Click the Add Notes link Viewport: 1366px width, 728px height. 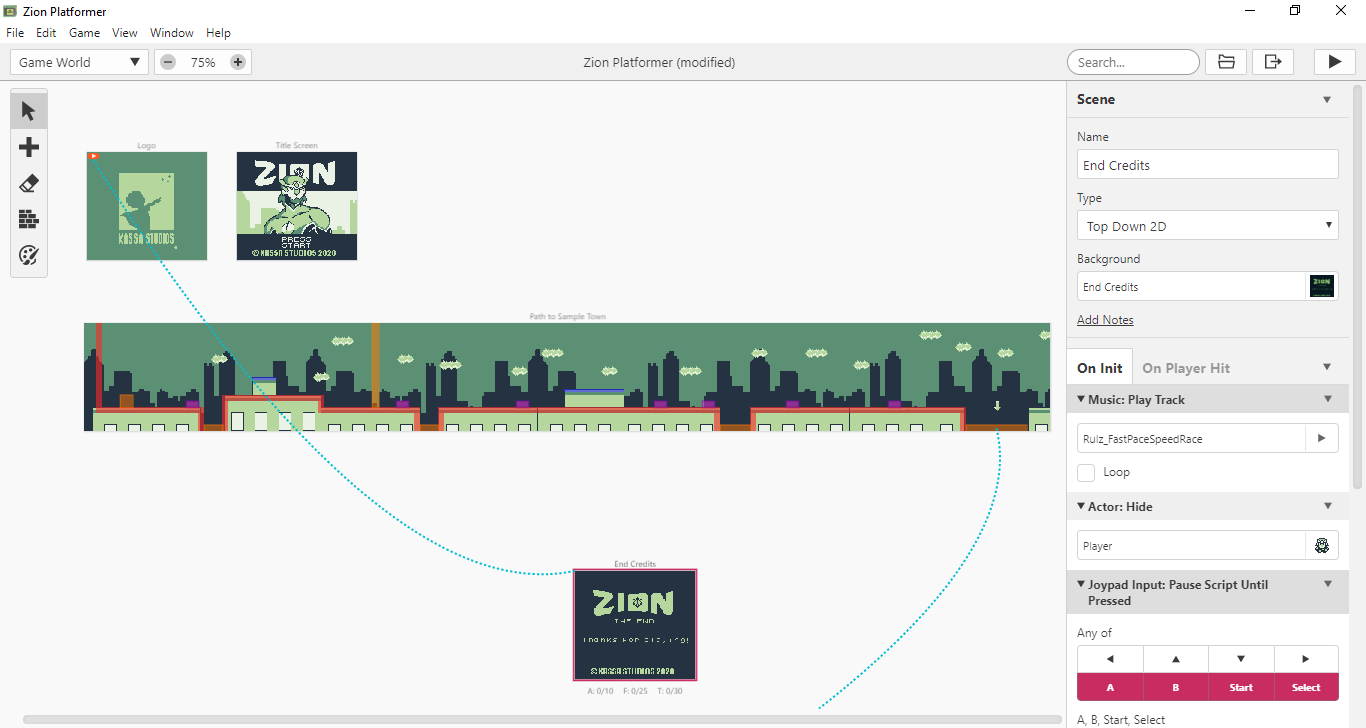pos(1105,320)
